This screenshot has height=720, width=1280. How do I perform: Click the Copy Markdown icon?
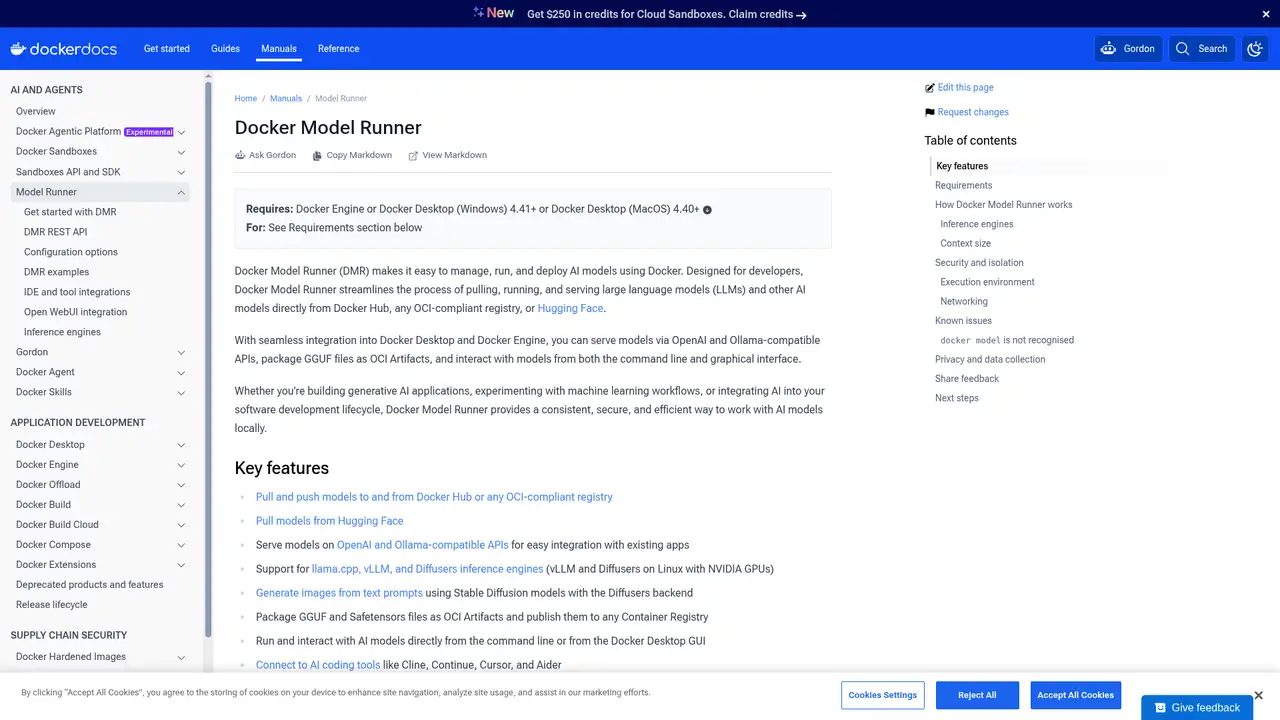click(x=317, y=156)
